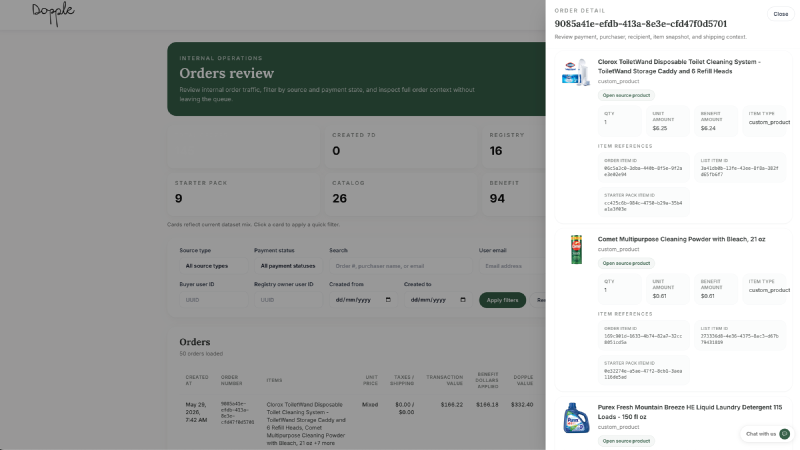Click the $166.18 benefit dollars applied cell
The image size is (800, 450).
(487, 405)
